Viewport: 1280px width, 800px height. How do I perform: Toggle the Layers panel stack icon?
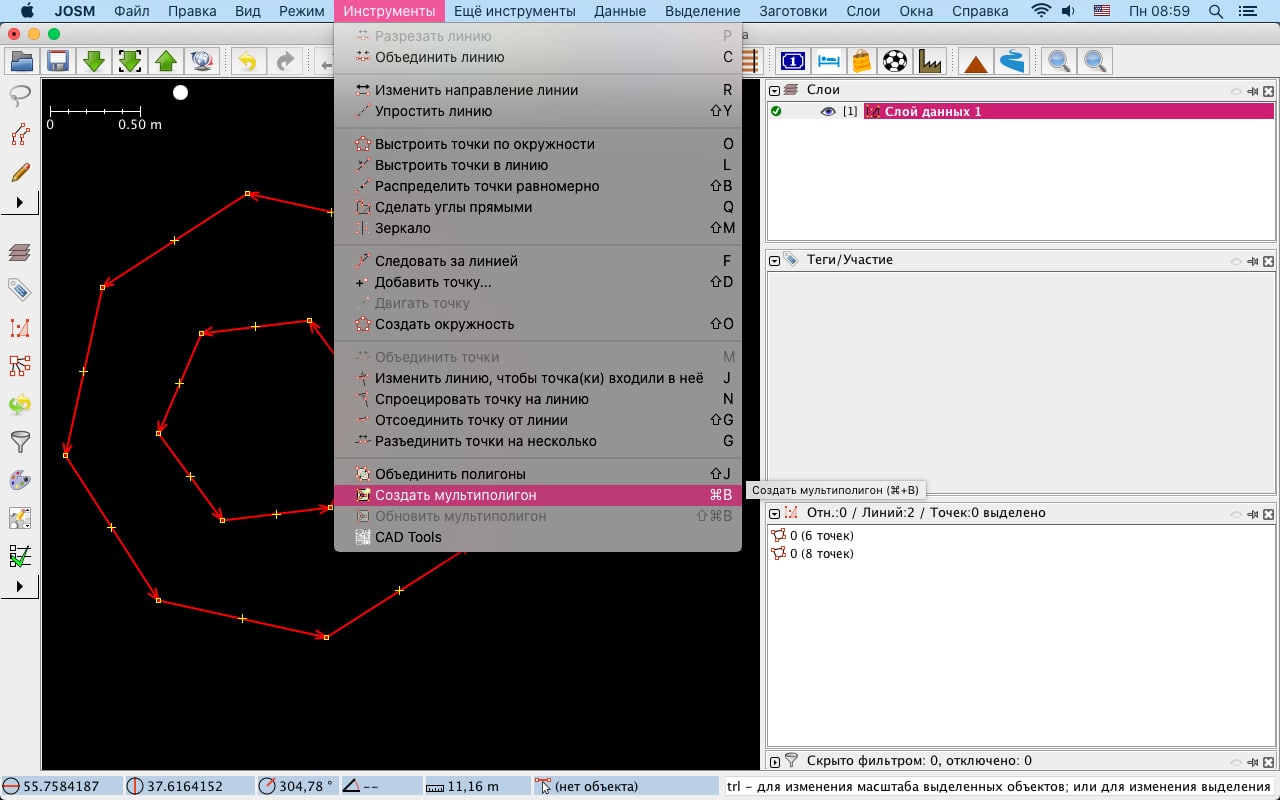(x=20, y=252)
